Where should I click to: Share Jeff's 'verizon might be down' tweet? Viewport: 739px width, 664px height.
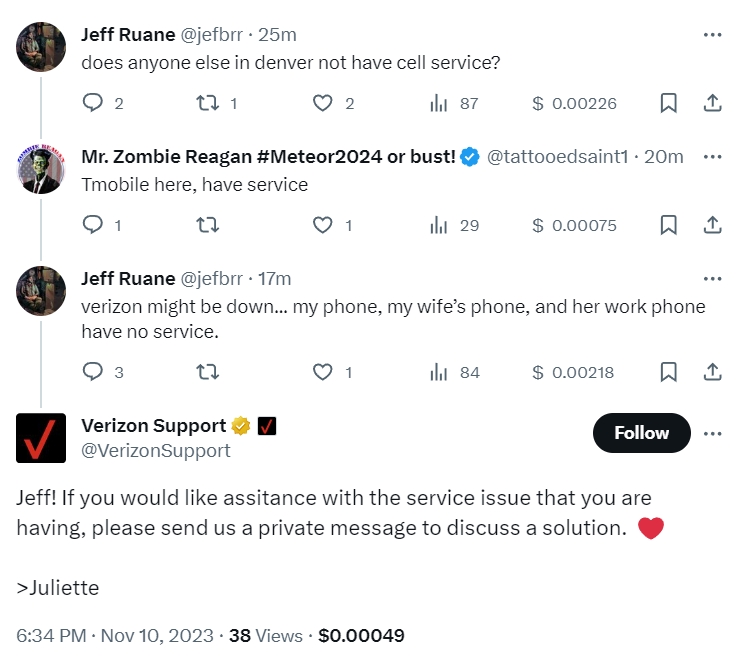713,372
